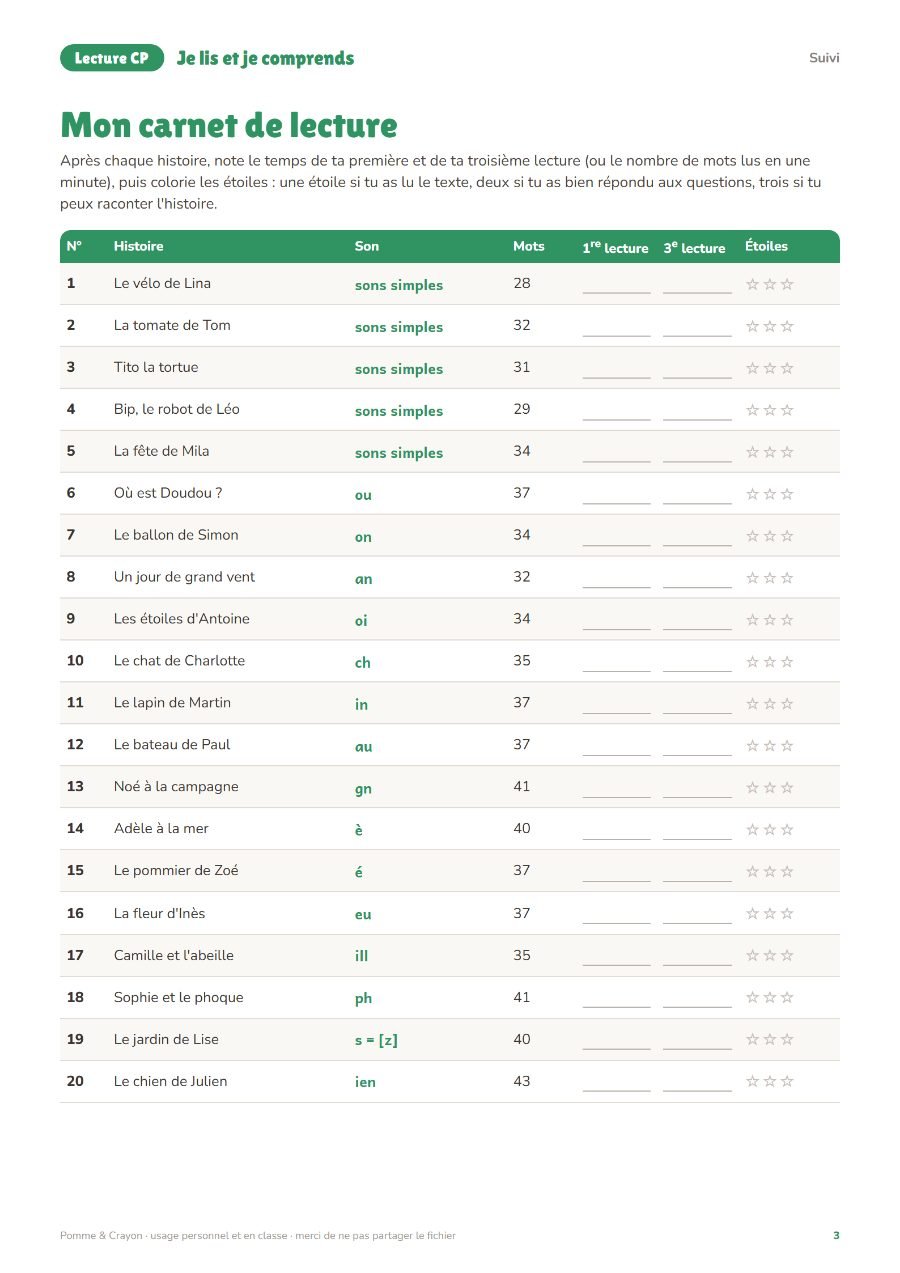Color the middle star for Le pommier de Zoé
The width and height of the screenshot is (900, 1273).
coord(770,872)
